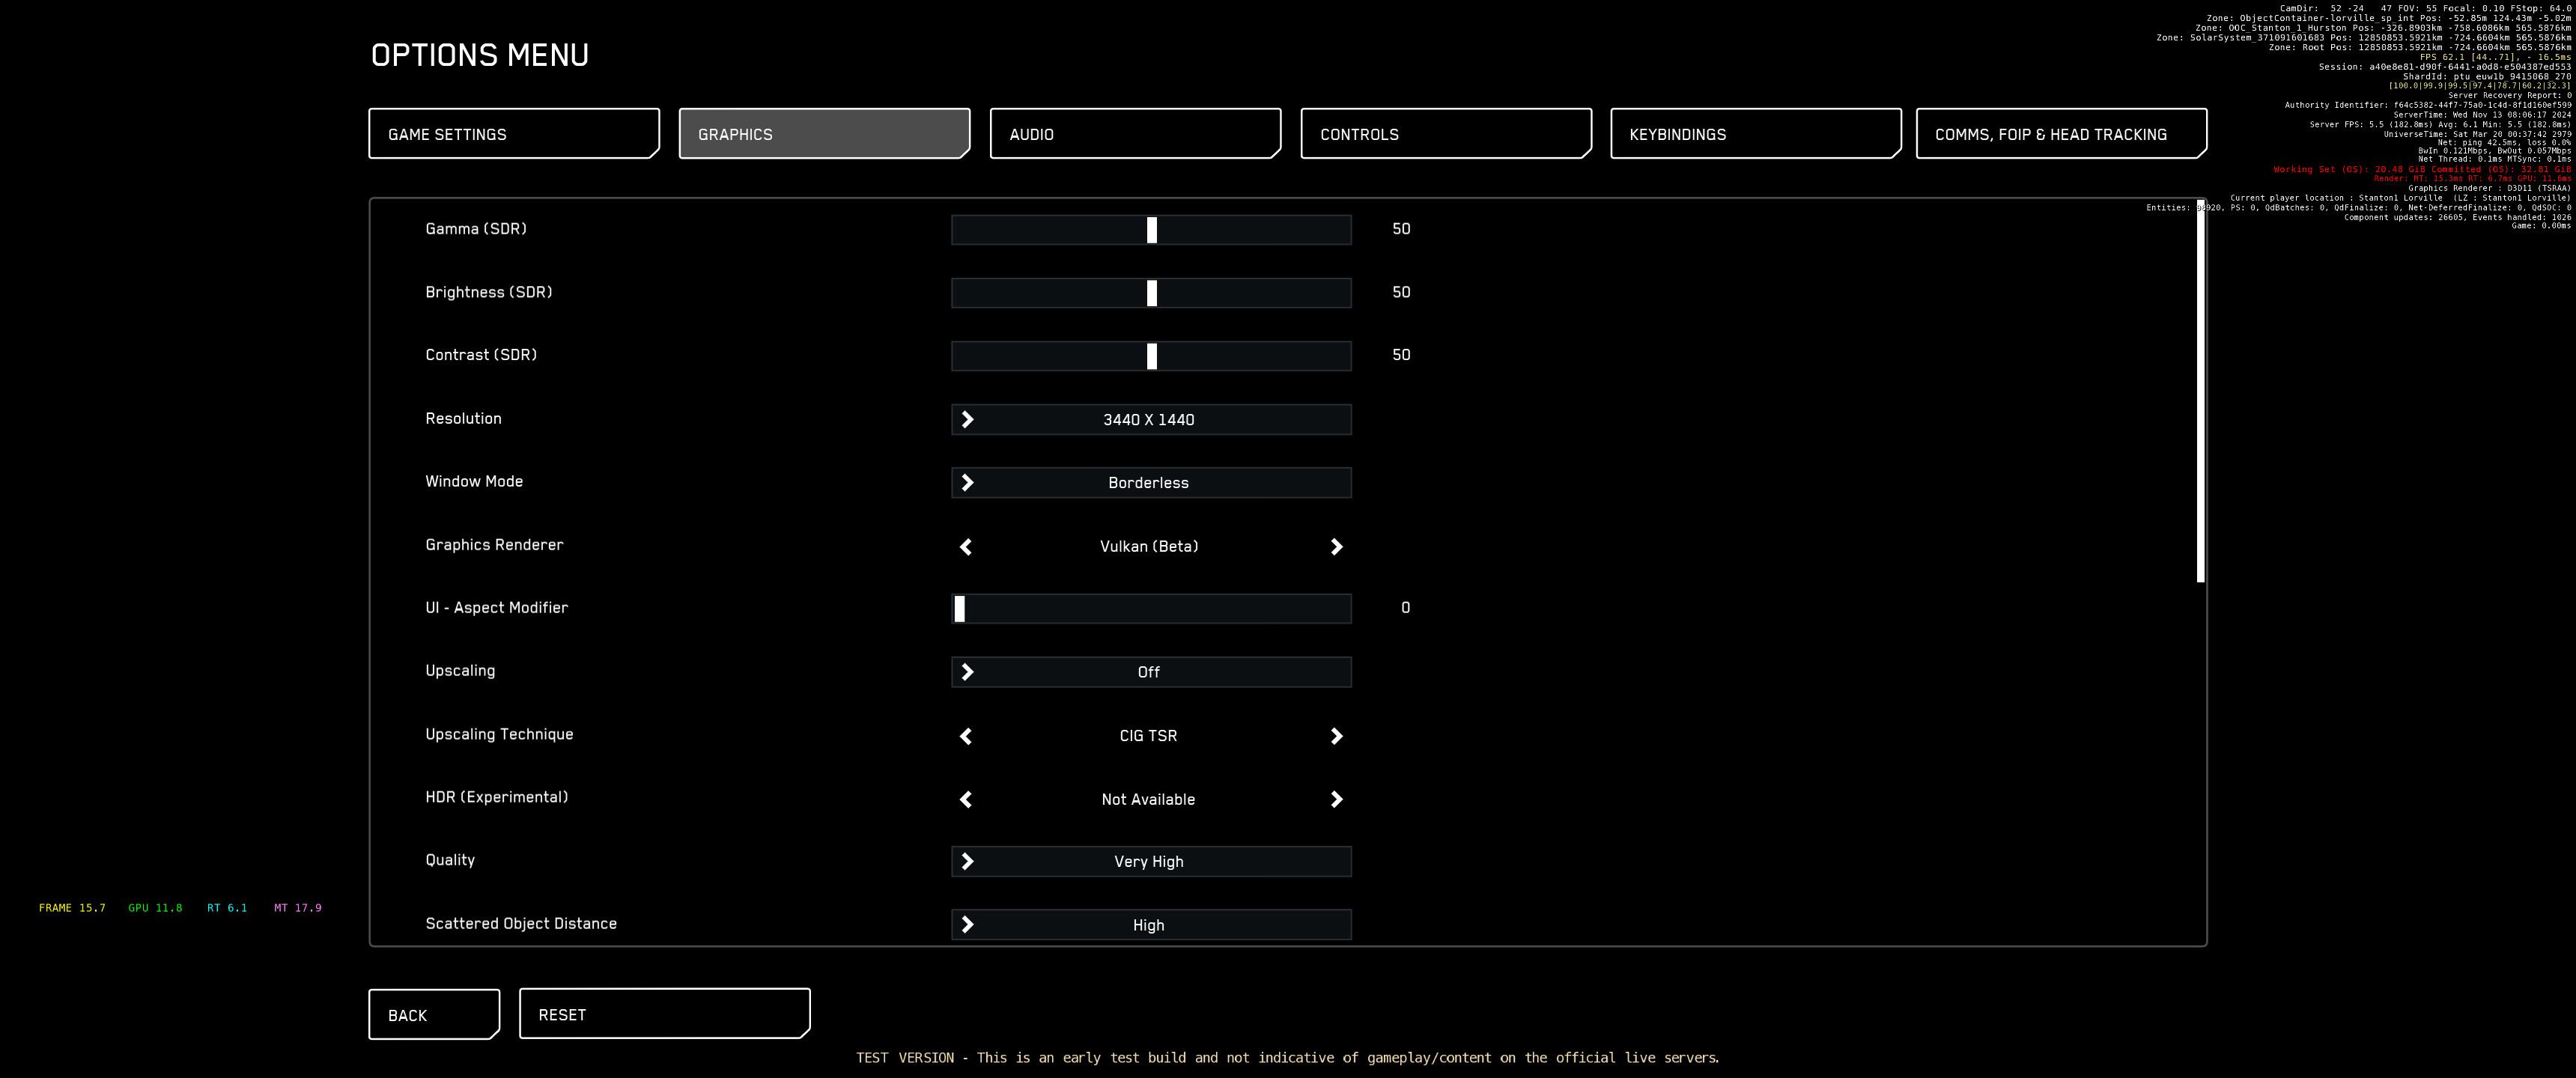This screenshot has height=1078, width=2576.
Task: Click the chevron icon on the Window Mode field
Action: click(x=967, y=483)
